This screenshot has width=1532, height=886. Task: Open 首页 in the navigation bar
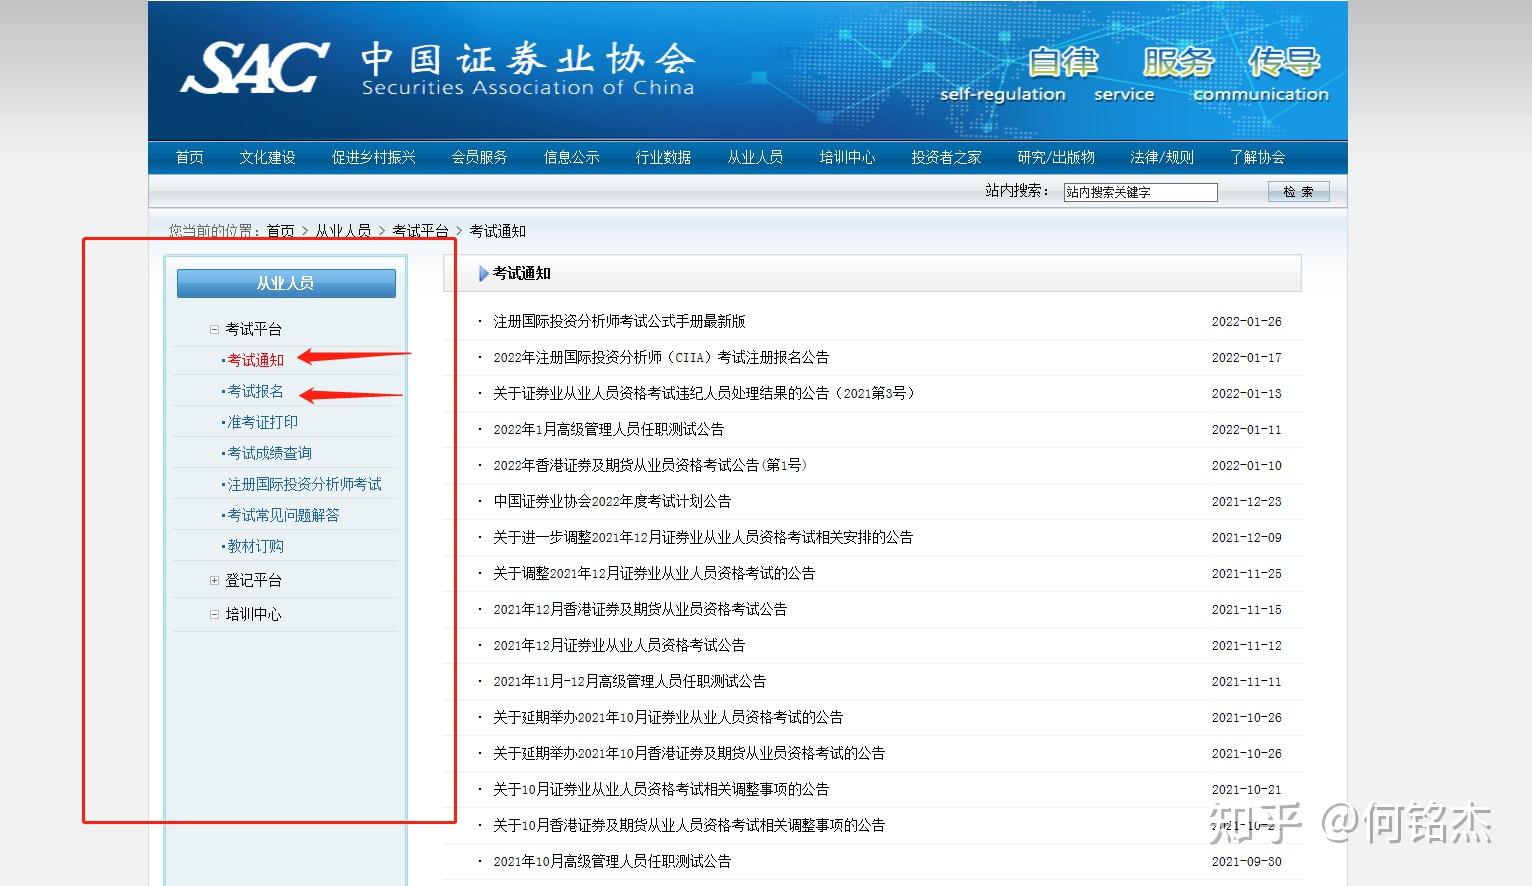pos(190,157)
